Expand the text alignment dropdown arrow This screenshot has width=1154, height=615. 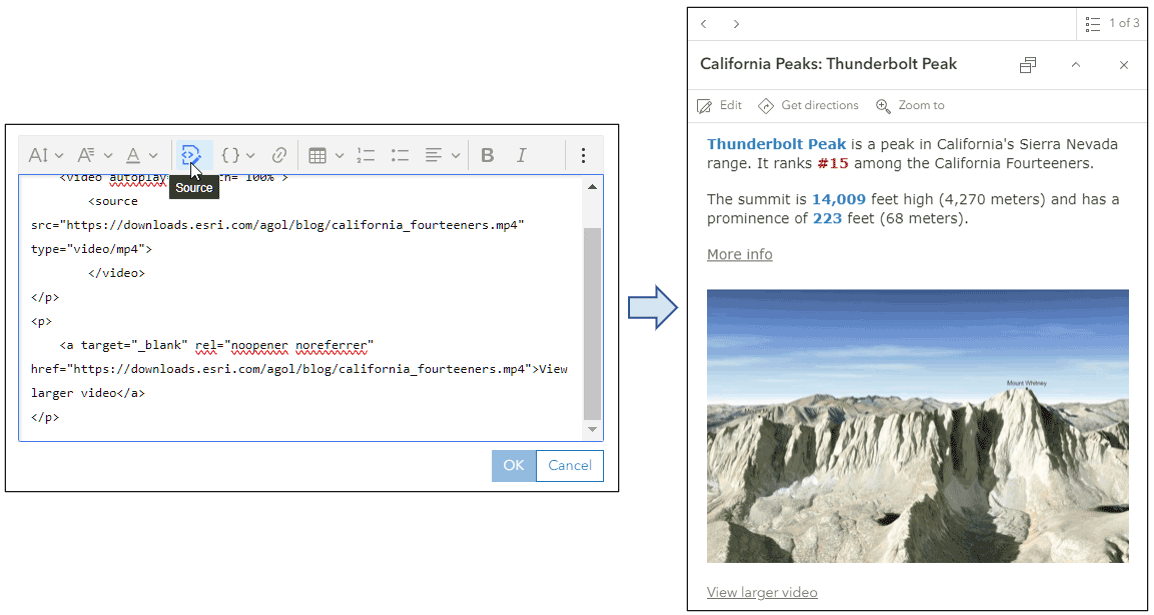point(456,156)
